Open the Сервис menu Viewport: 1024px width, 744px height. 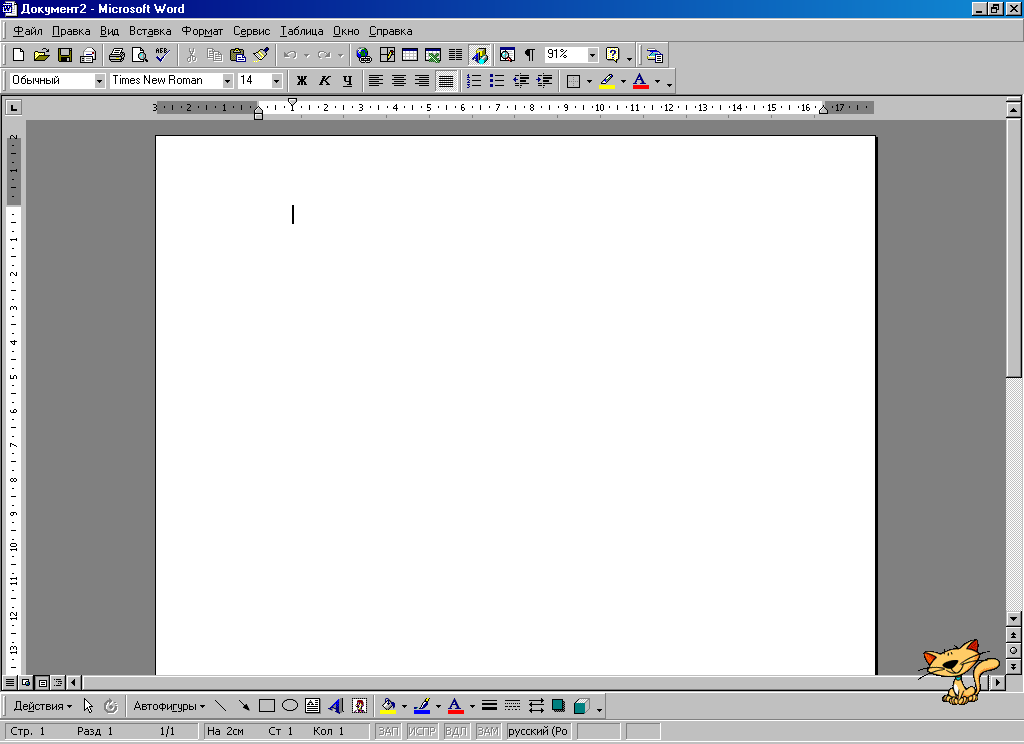pyautogui.click(x=251, y=31)
